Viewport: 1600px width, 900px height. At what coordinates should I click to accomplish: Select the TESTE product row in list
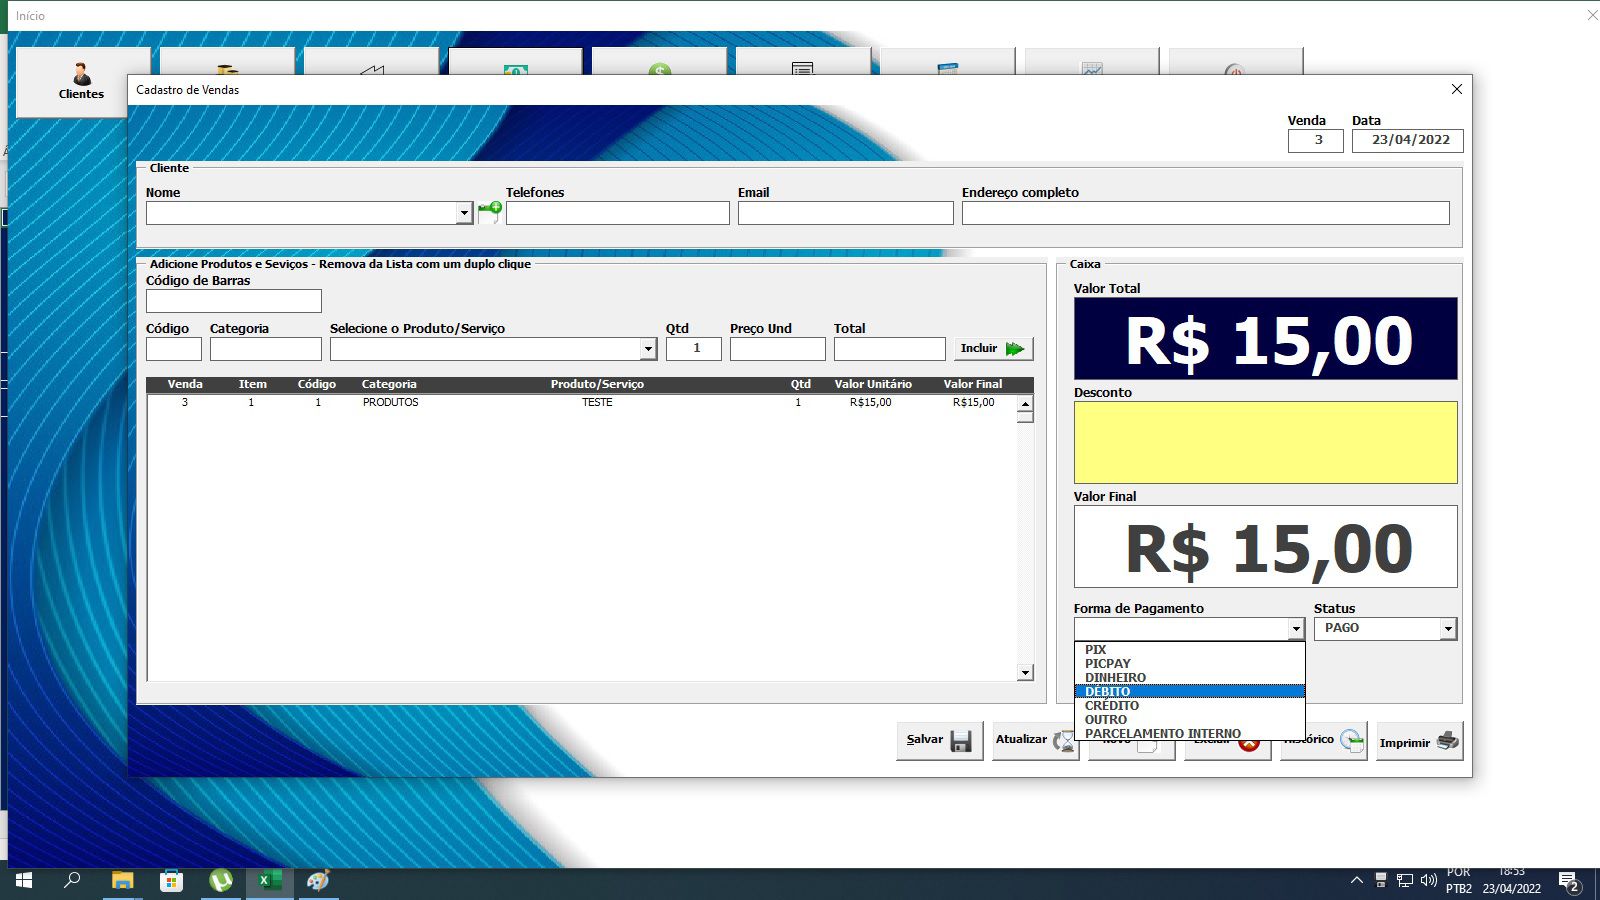[x=597, y=403]
